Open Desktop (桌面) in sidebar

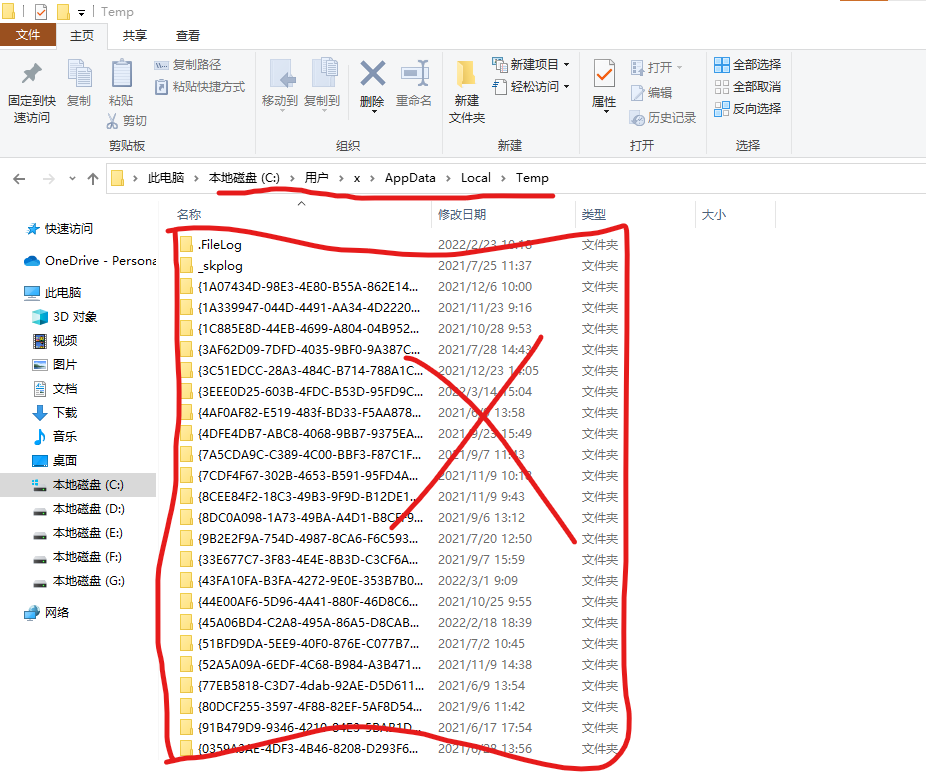point(55,460)
